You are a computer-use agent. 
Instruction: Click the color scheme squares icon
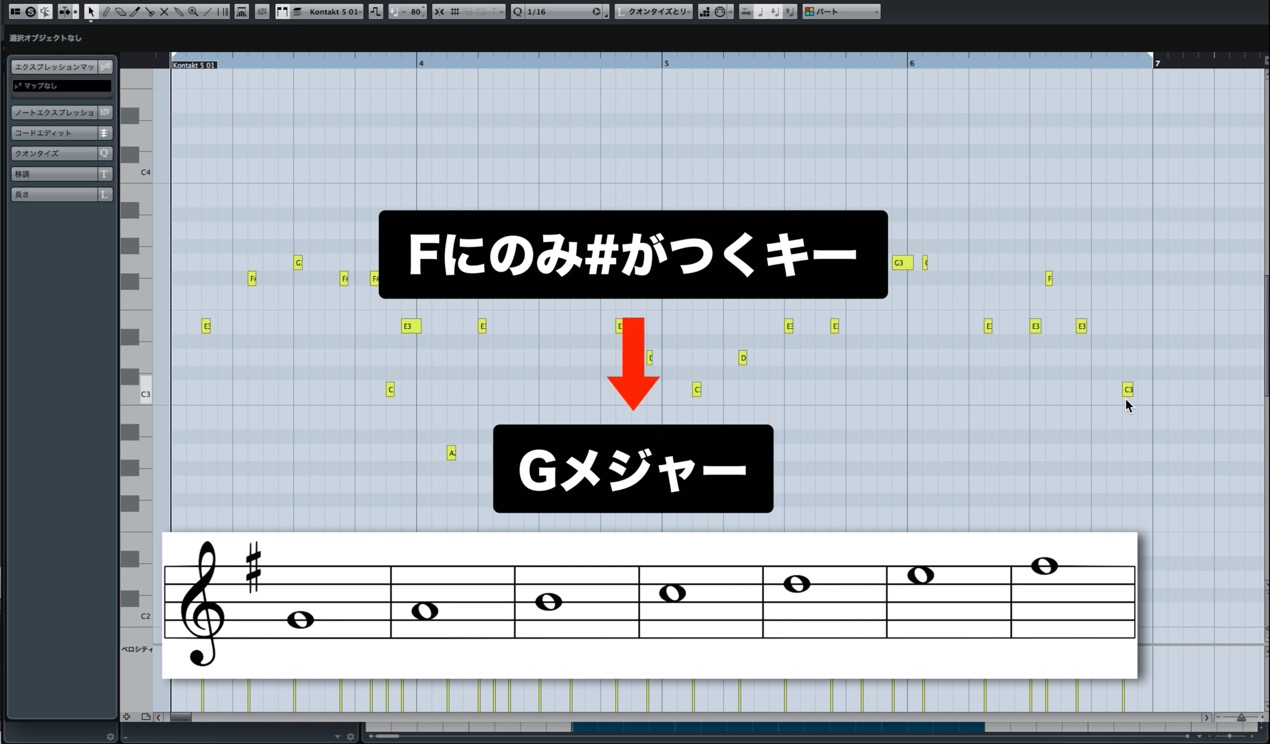809,12
